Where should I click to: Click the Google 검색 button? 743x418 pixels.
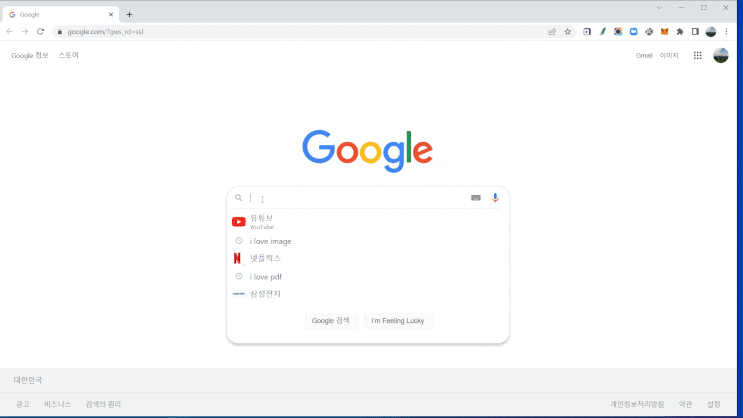331,321
